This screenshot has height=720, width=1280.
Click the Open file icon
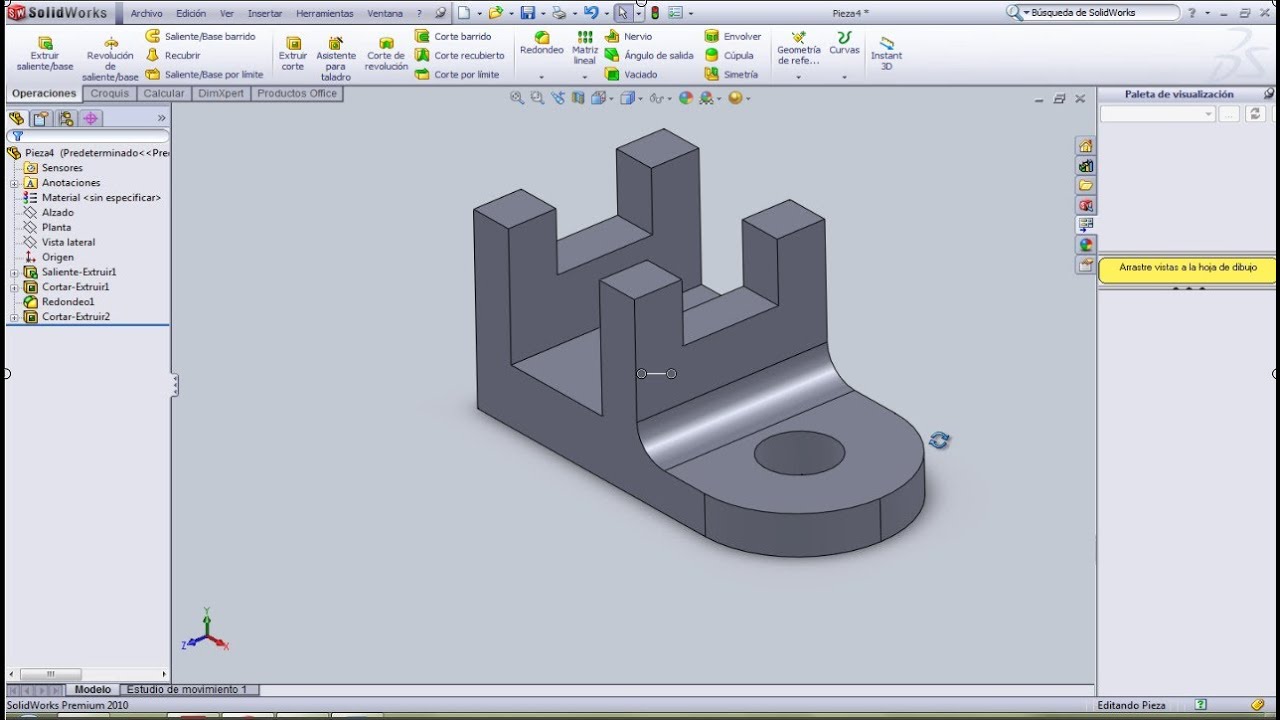494,13
